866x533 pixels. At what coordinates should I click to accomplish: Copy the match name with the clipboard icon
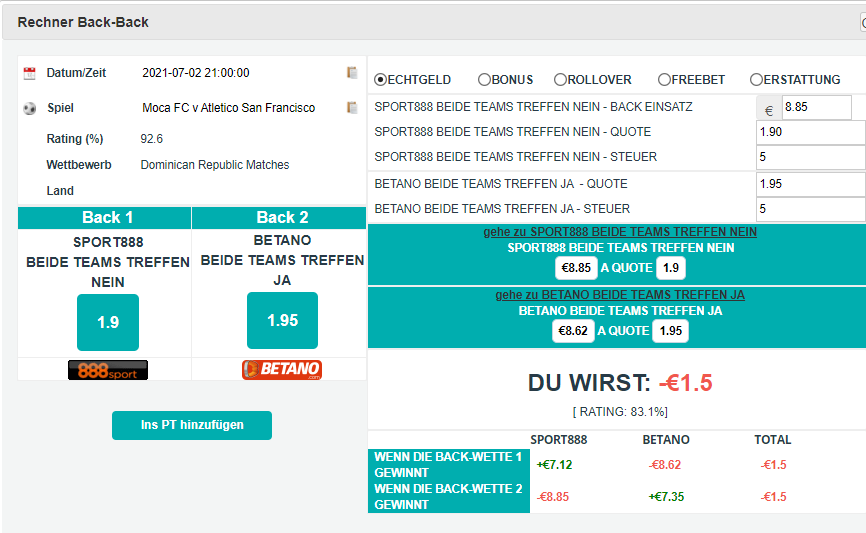coord(352,108)
